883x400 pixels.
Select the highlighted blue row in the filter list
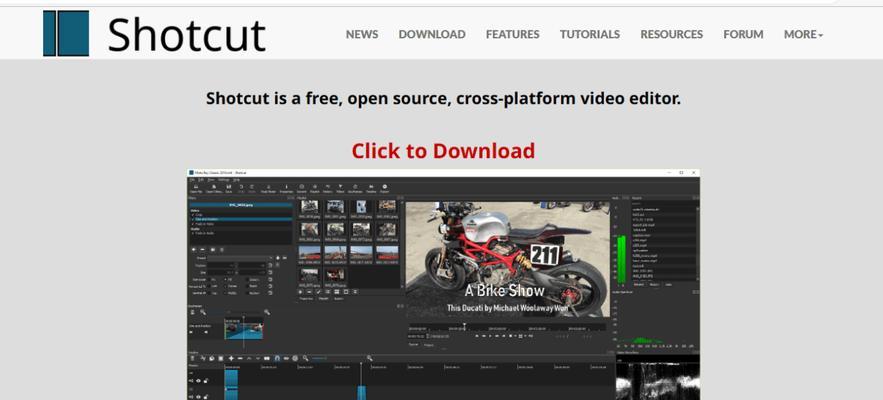240,219
